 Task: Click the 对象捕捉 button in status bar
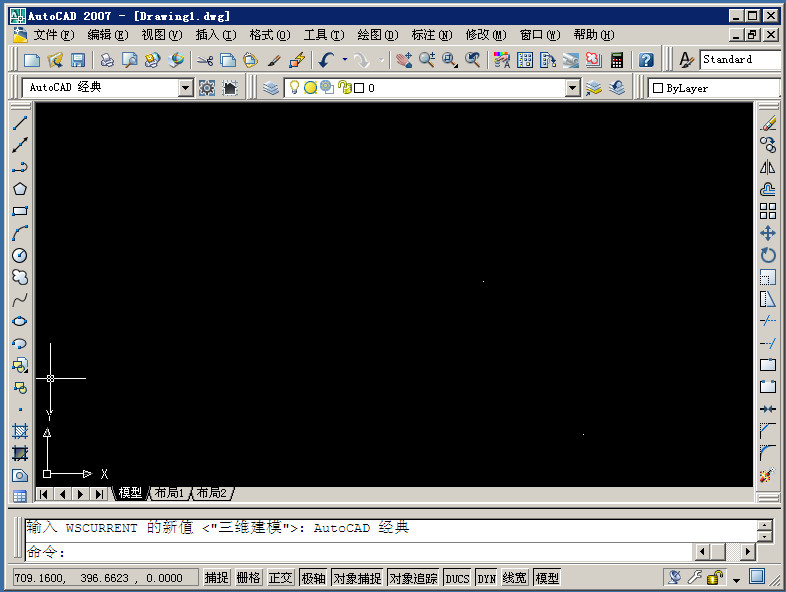[x=357, y=578]
